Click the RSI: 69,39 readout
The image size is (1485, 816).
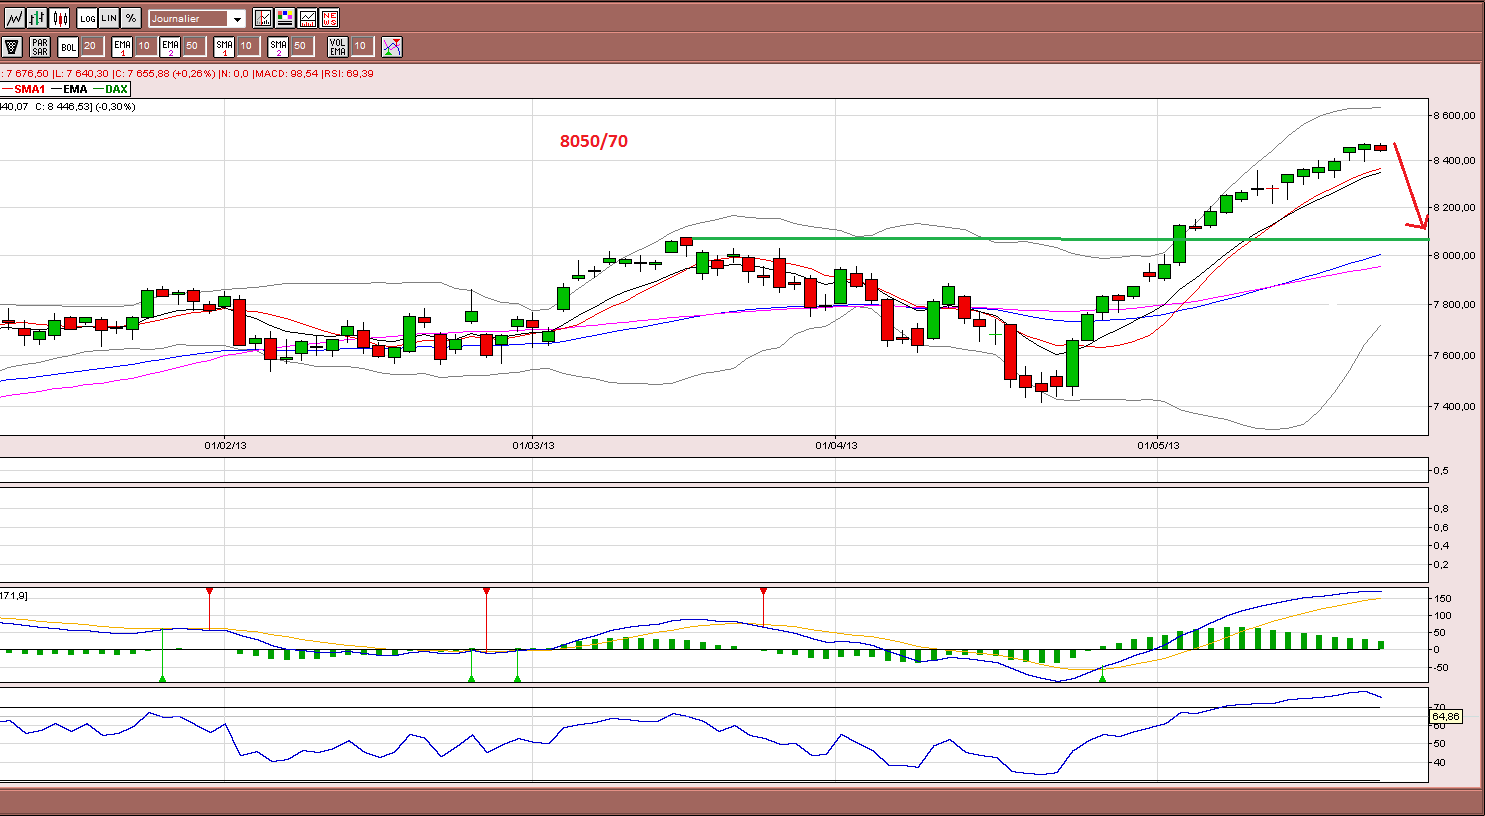pos(348,73)
